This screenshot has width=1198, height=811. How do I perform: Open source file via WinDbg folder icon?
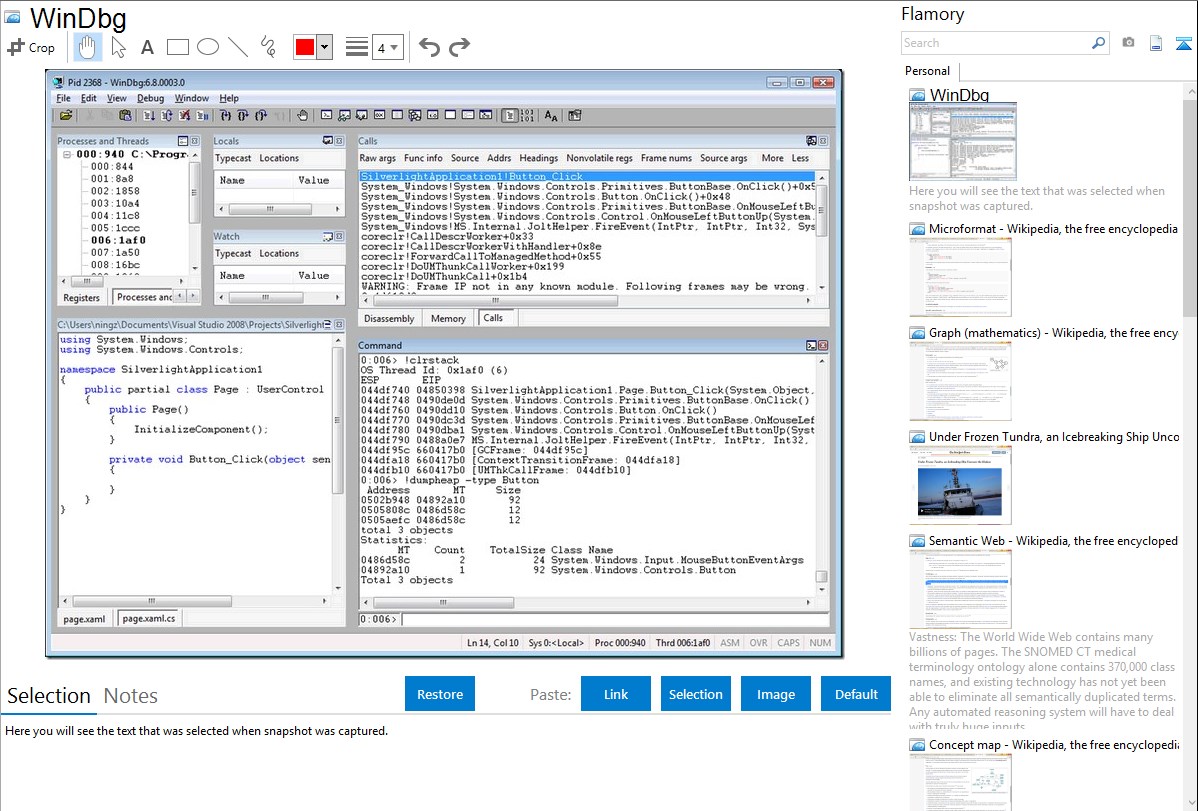tap(66, 115)
